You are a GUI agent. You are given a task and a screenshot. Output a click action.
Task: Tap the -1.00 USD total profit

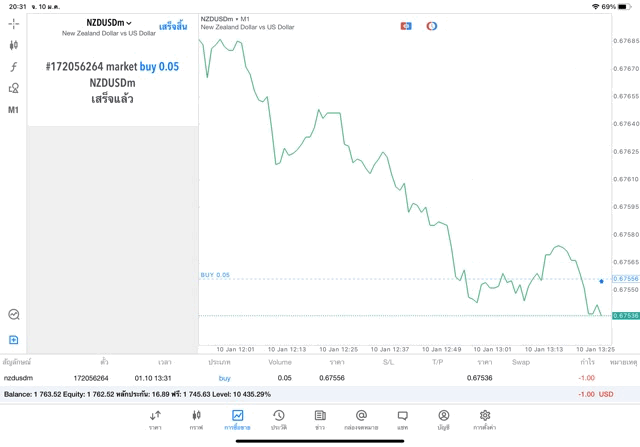point(596,394)
